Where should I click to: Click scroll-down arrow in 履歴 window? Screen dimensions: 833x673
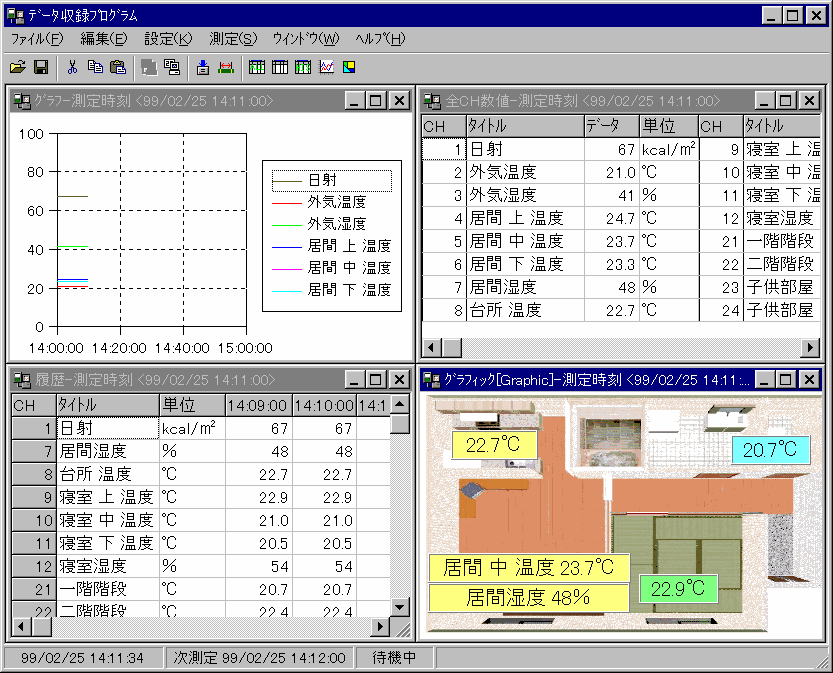(400, 607)
